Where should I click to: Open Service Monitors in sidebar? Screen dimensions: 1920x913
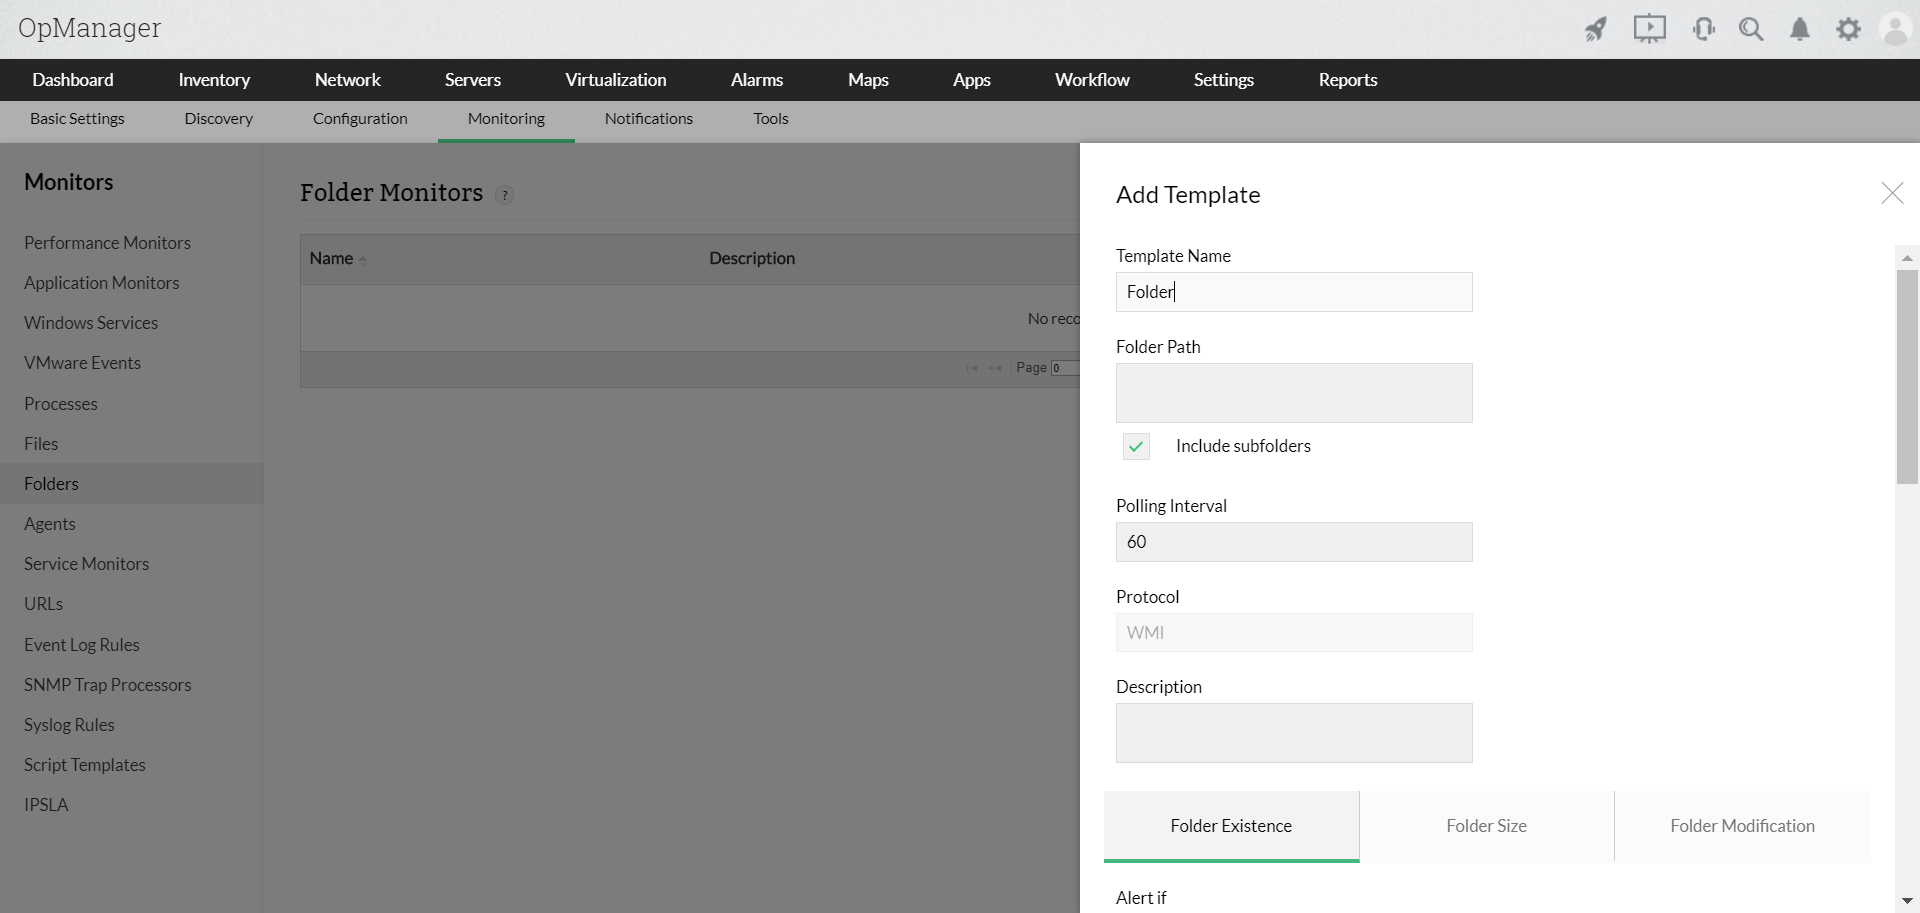[x=86, y=564]
